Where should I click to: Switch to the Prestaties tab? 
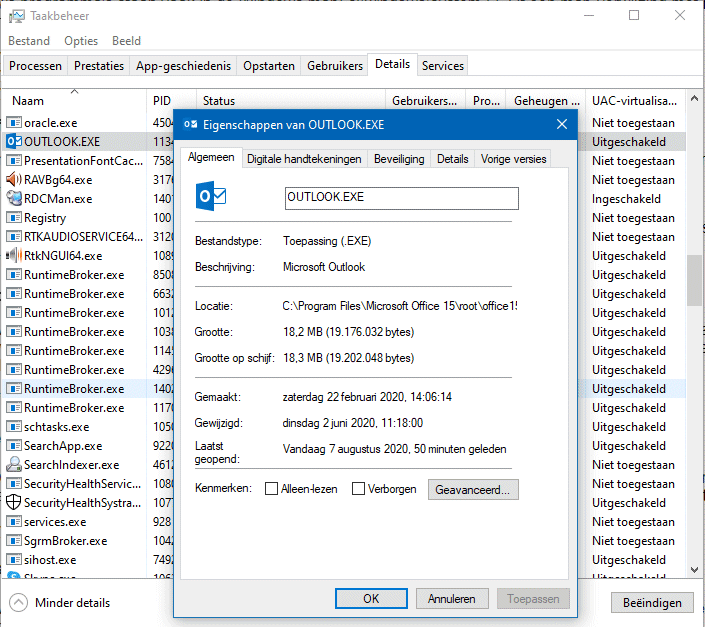[x=99, y=66]
